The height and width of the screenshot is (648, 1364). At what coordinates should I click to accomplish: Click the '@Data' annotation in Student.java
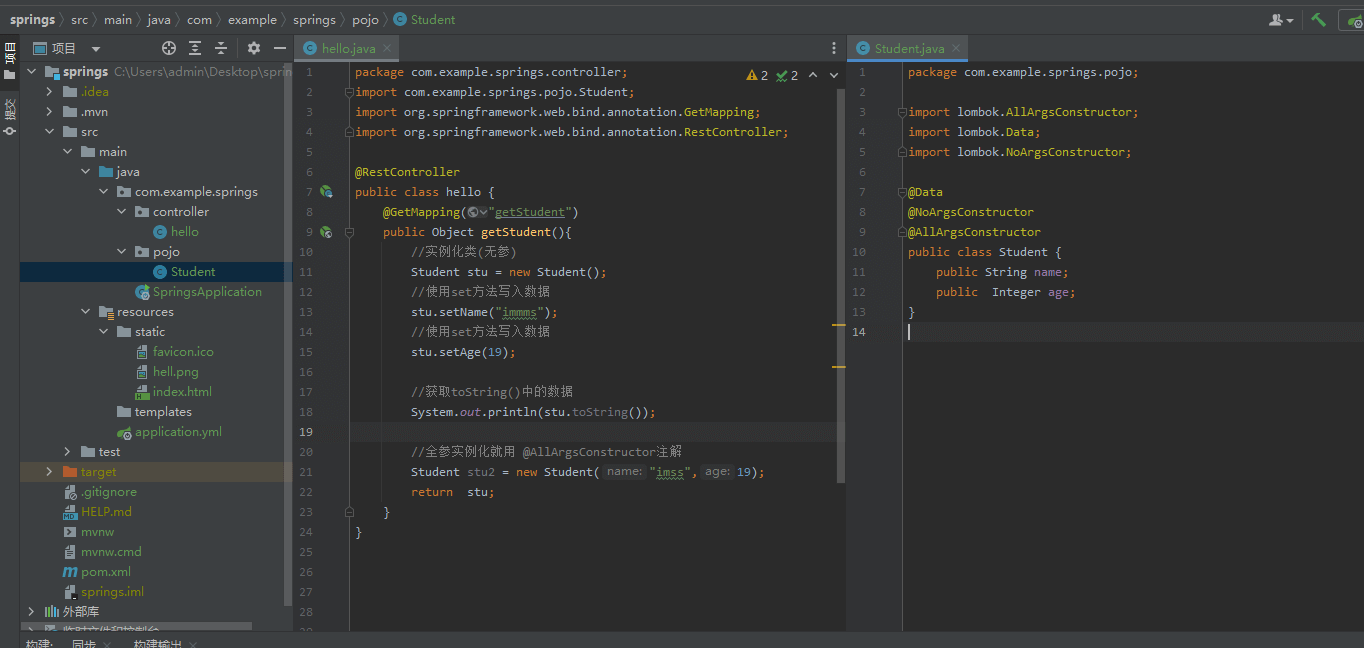(x=925, y=192)
